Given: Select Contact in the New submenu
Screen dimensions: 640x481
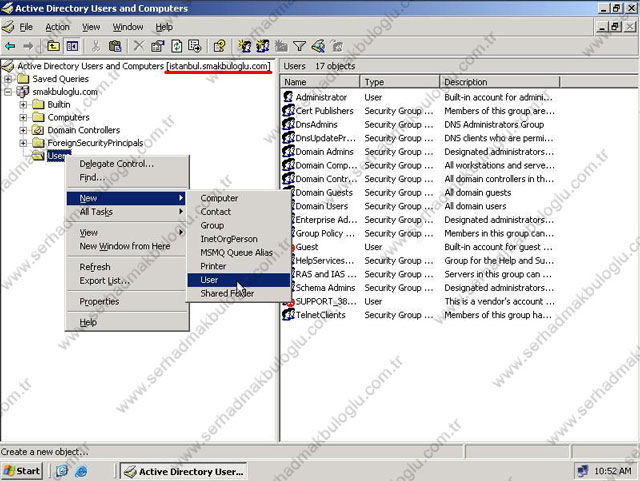Looking at the screenshot, I should point(239,212).
